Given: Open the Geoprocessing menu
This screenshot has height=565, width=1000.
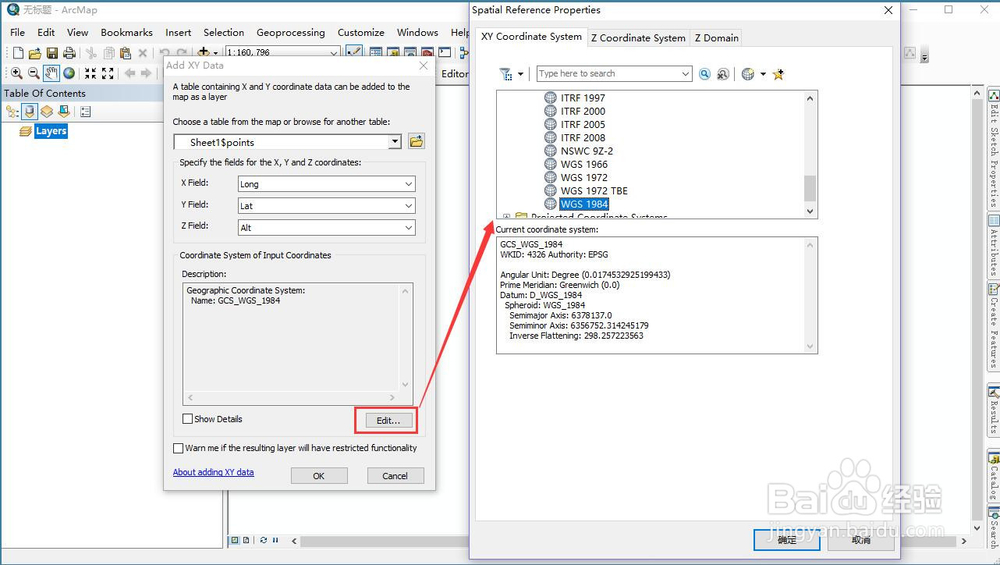Looking at the screenshot, I should [x=290, y=33].
